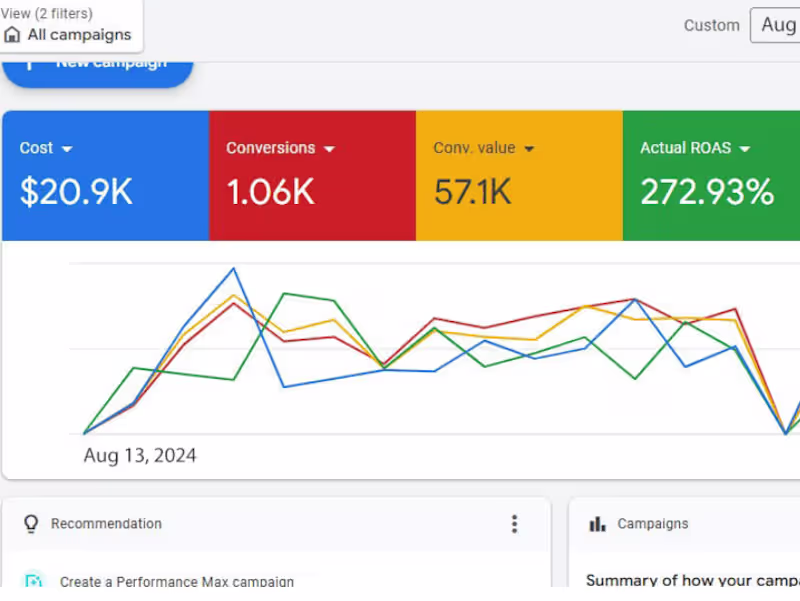This screenshot has width=800, height=601.
Task: Click the Performance Max campaign icon
Action: click(x=34, y=582)
